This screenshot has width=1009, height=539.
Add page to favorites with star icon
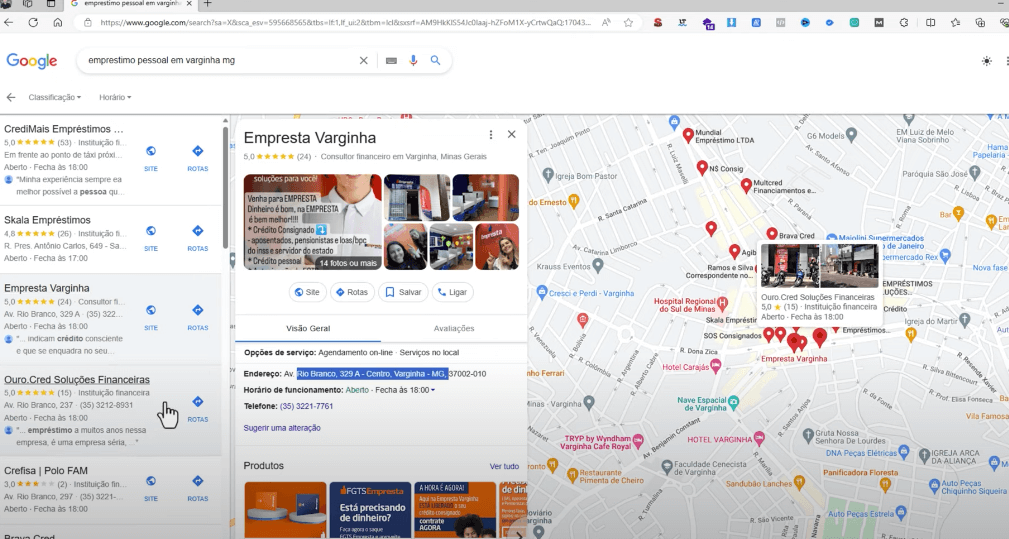(629, 23)
